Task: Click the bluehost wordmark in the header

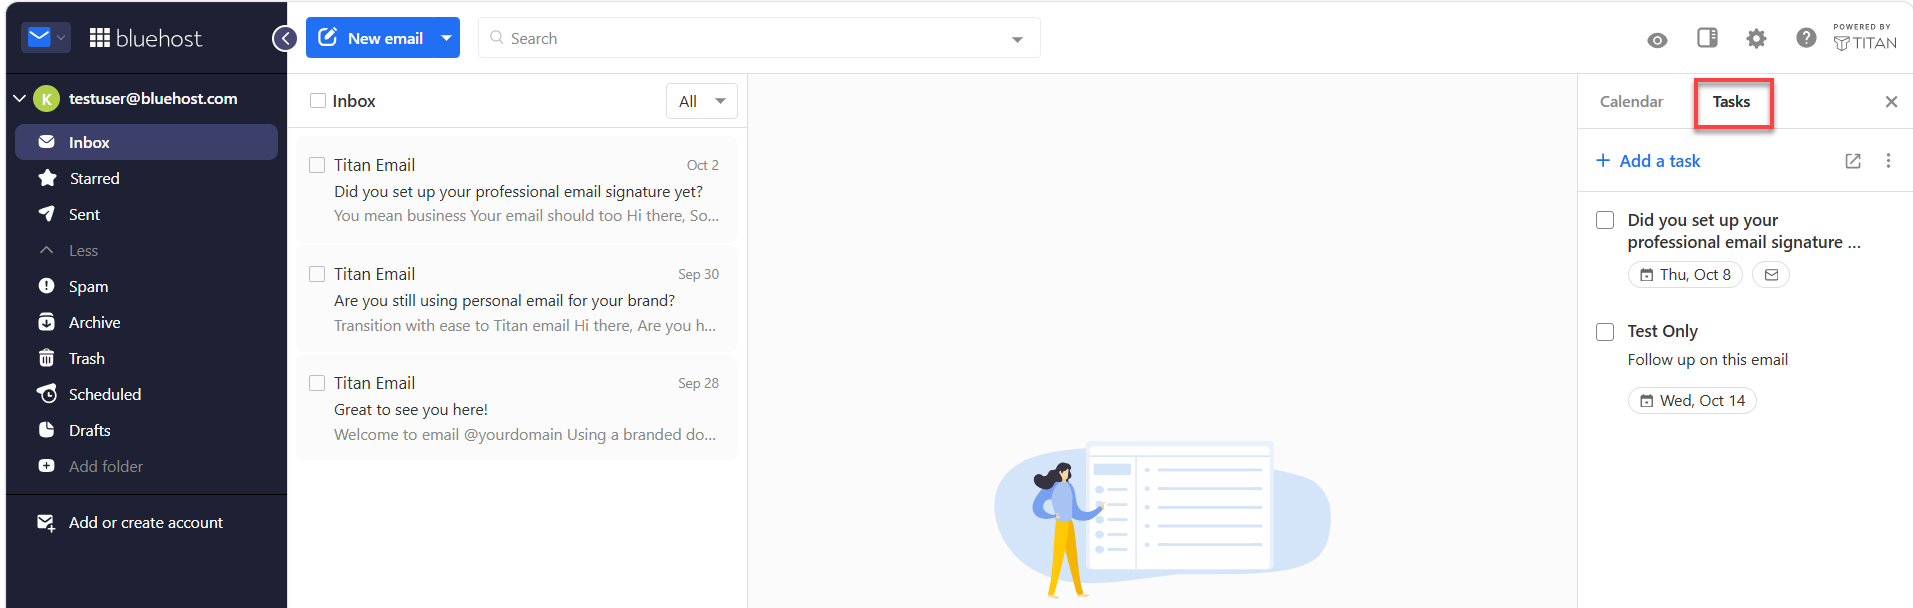Action: 159,38
